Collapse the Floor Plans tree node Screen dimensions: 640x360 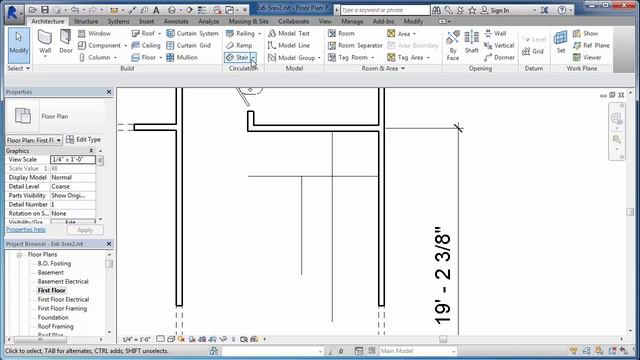pyautogui.click(x=19, y=255)
